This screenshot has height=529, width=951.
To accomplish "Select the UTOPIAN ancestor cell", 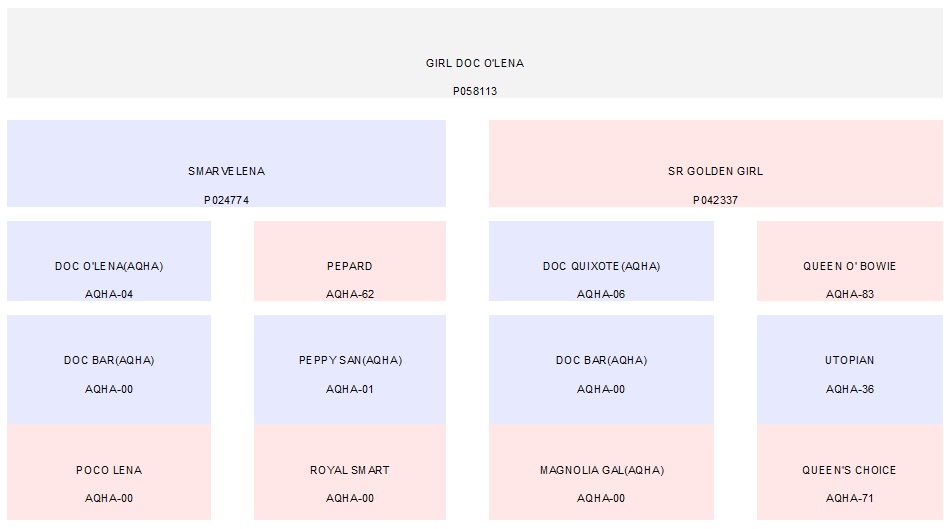I will pos(849,360).
